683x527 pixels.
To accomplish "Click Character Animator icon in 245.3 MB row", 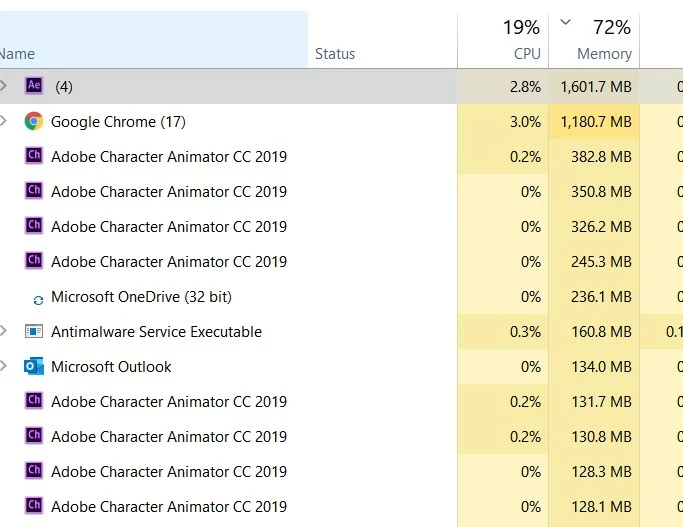I will coord(34,260).
